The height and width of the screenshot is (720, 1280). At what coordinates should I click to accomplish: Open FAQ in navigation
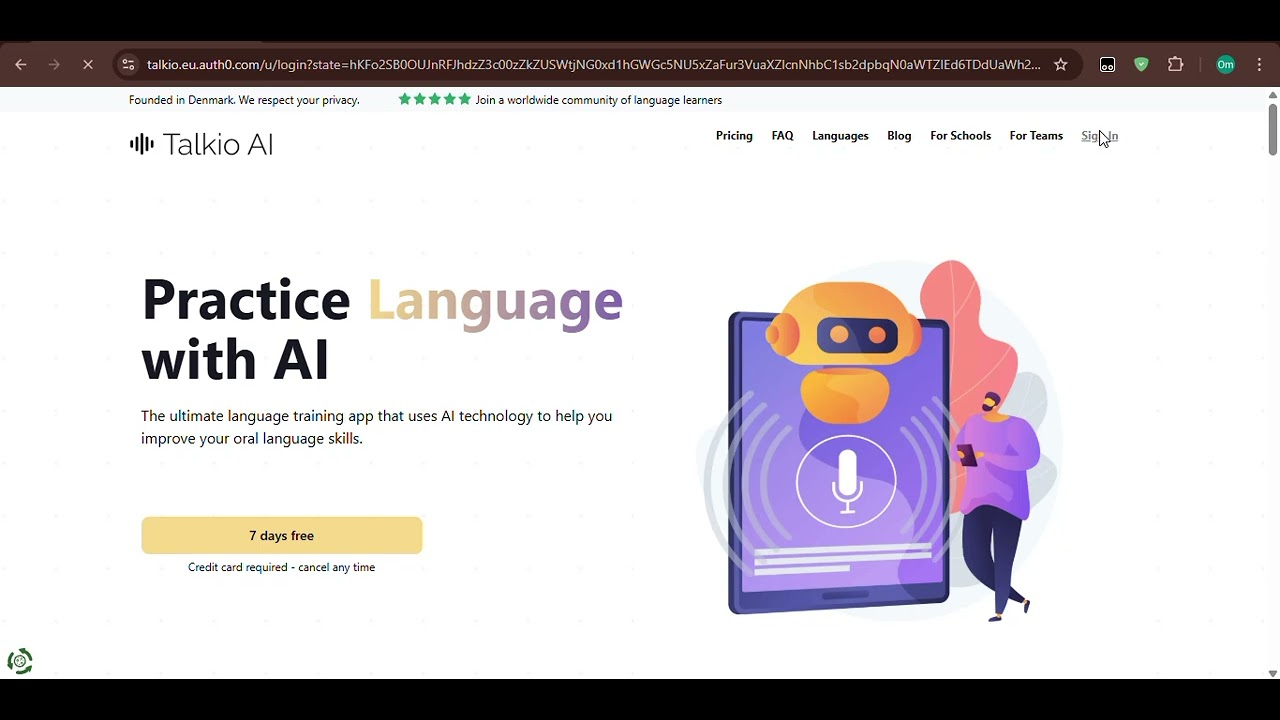pos(782,136)
